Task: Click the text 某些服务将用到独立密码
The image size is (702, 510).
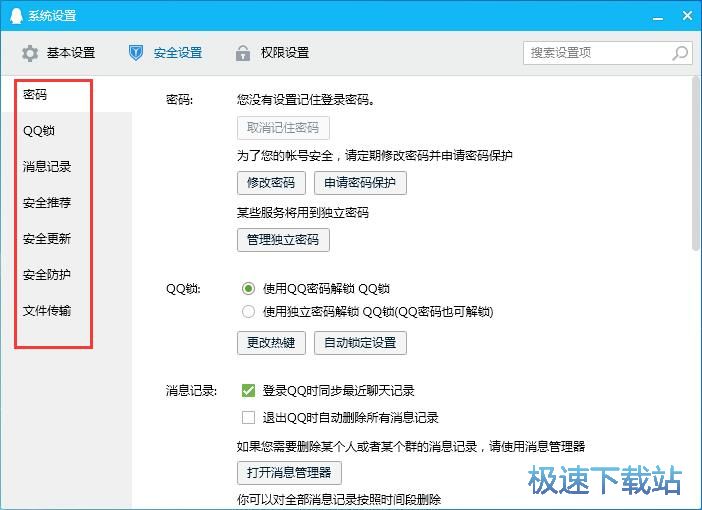Action: coord(303,212)
